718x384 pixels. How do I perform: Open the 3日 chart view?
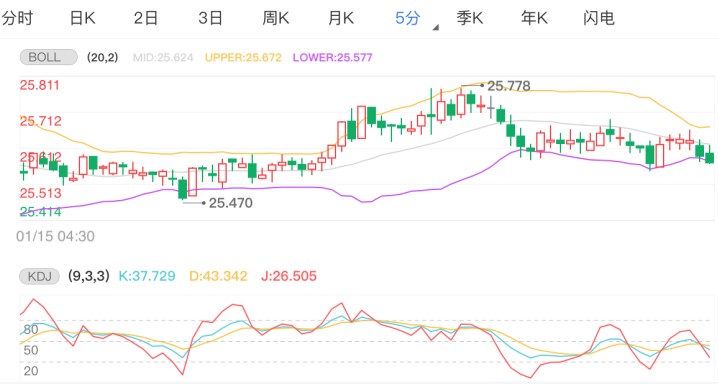pos(211,18)
